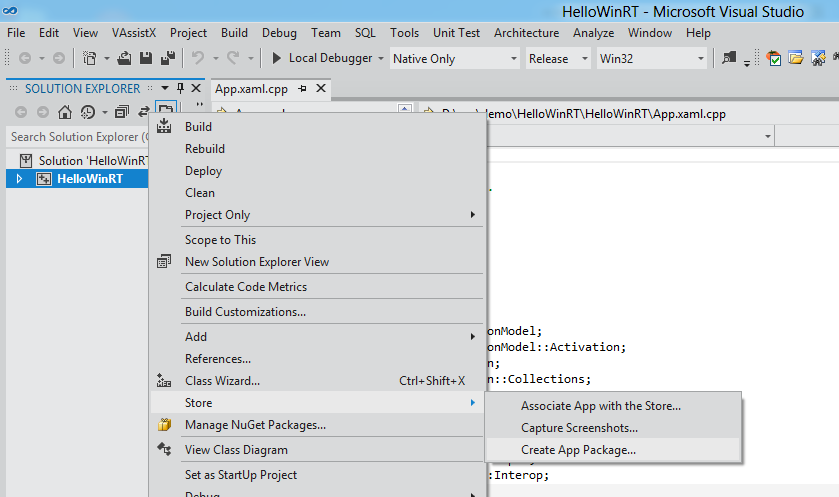Select Scope to This
Viewport: 839px width, 497px height.
click(x=318, y=240)
